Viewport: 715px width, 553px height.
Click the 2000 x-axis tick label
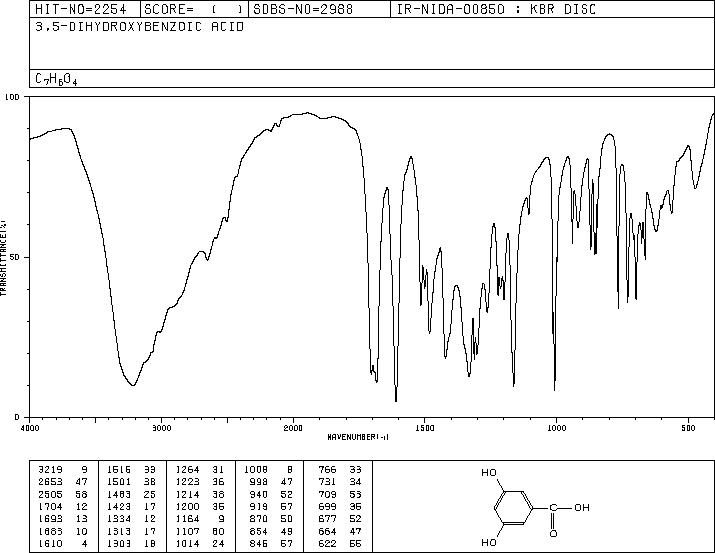point(293,428)
